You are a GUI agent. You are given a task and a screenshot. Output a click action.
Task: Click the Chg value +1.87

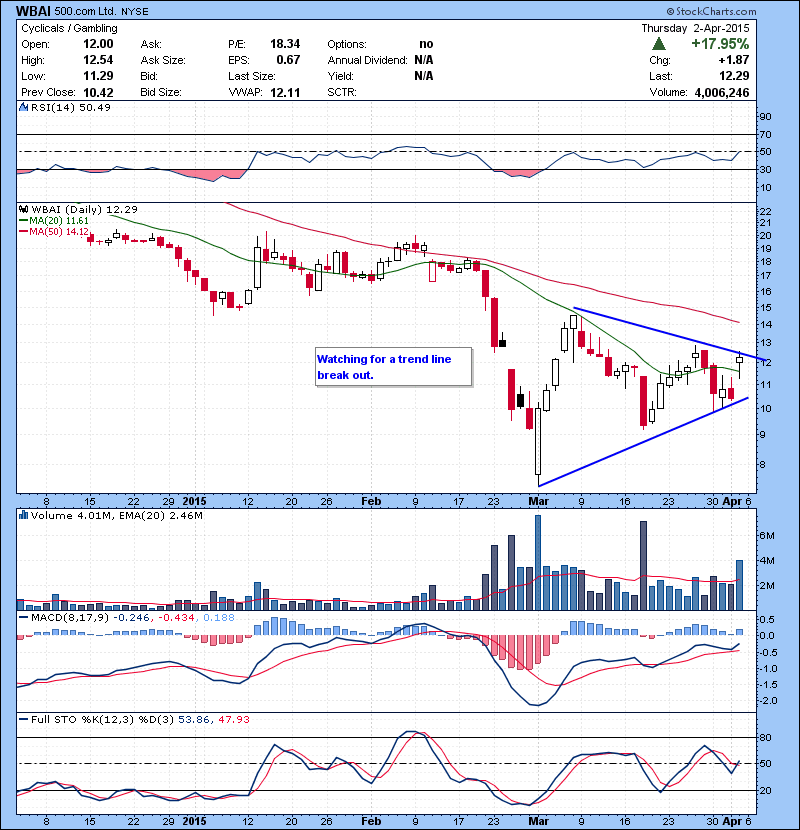[x=733, y=60]
